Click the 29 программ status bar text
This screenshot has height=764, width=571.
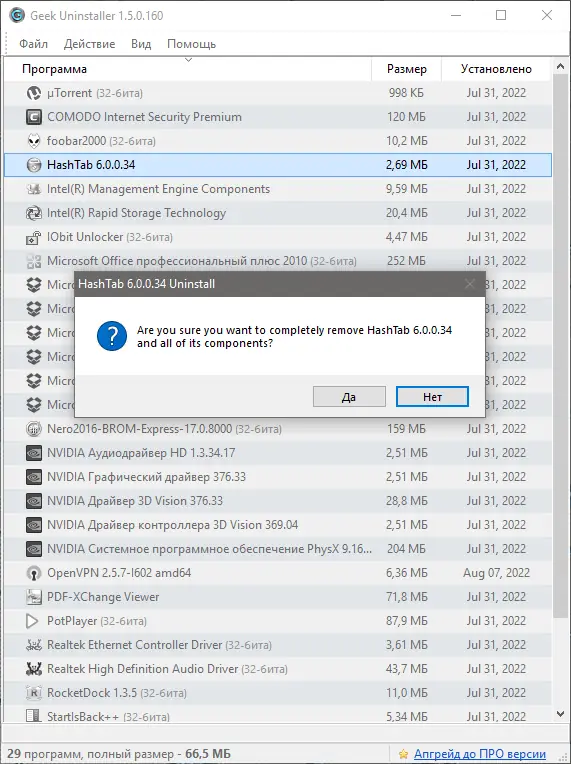[118, 754]
